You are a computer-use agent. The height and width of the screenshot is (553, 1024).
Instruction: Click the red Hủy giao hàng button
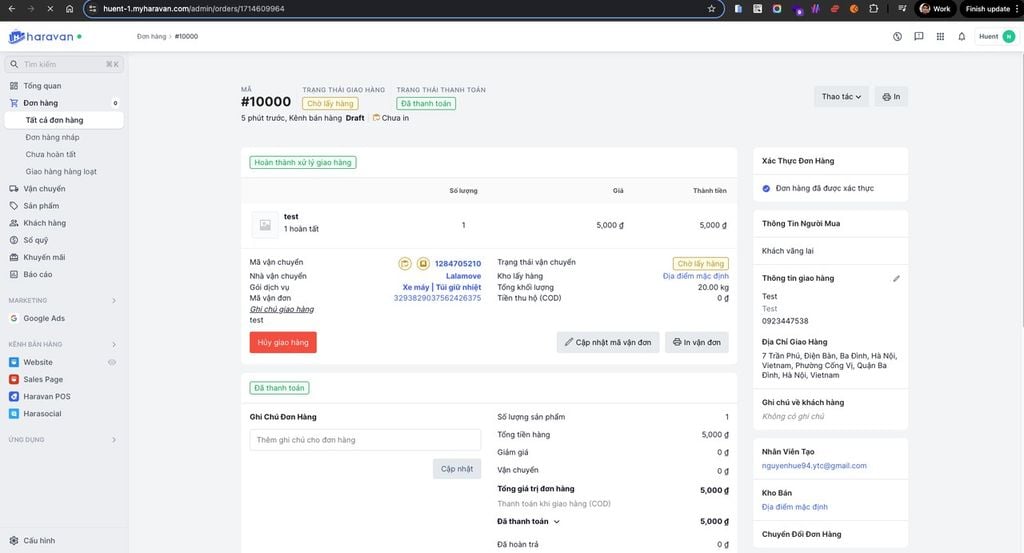(x=283, y=342)
